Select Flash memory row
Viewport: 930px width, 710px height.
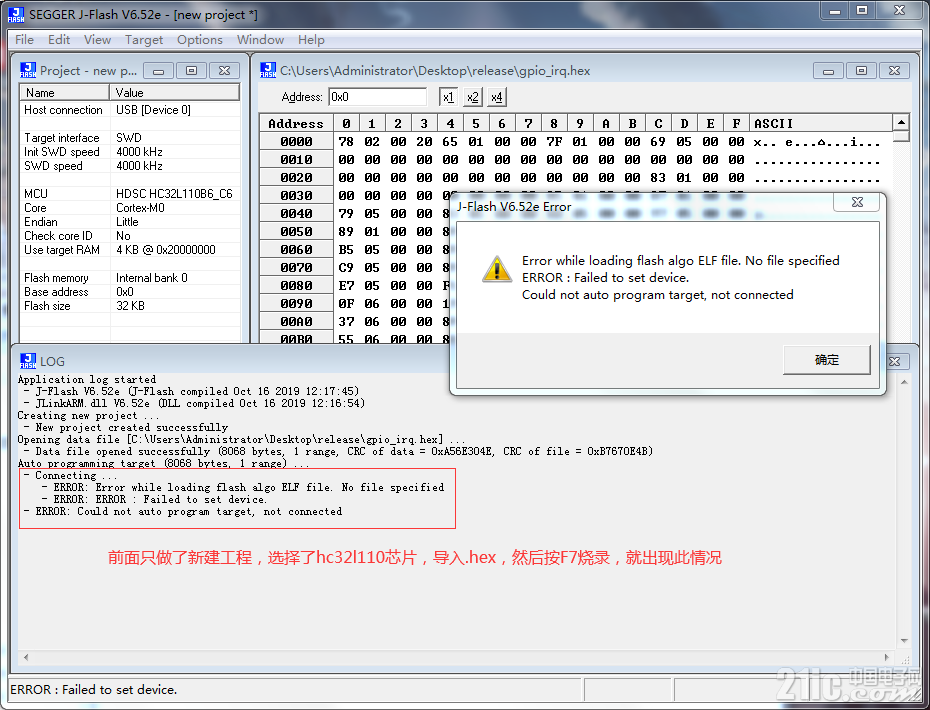130,278
